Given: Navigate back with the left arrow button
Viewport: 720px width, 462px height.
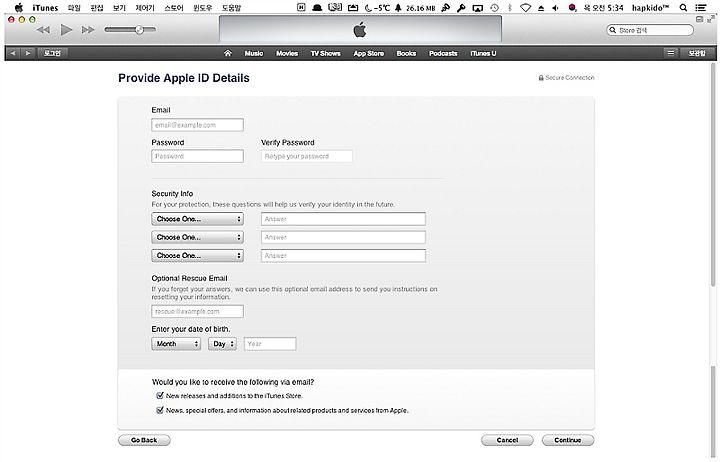Looking at the screenshot, I should click(x=13, y=53).
